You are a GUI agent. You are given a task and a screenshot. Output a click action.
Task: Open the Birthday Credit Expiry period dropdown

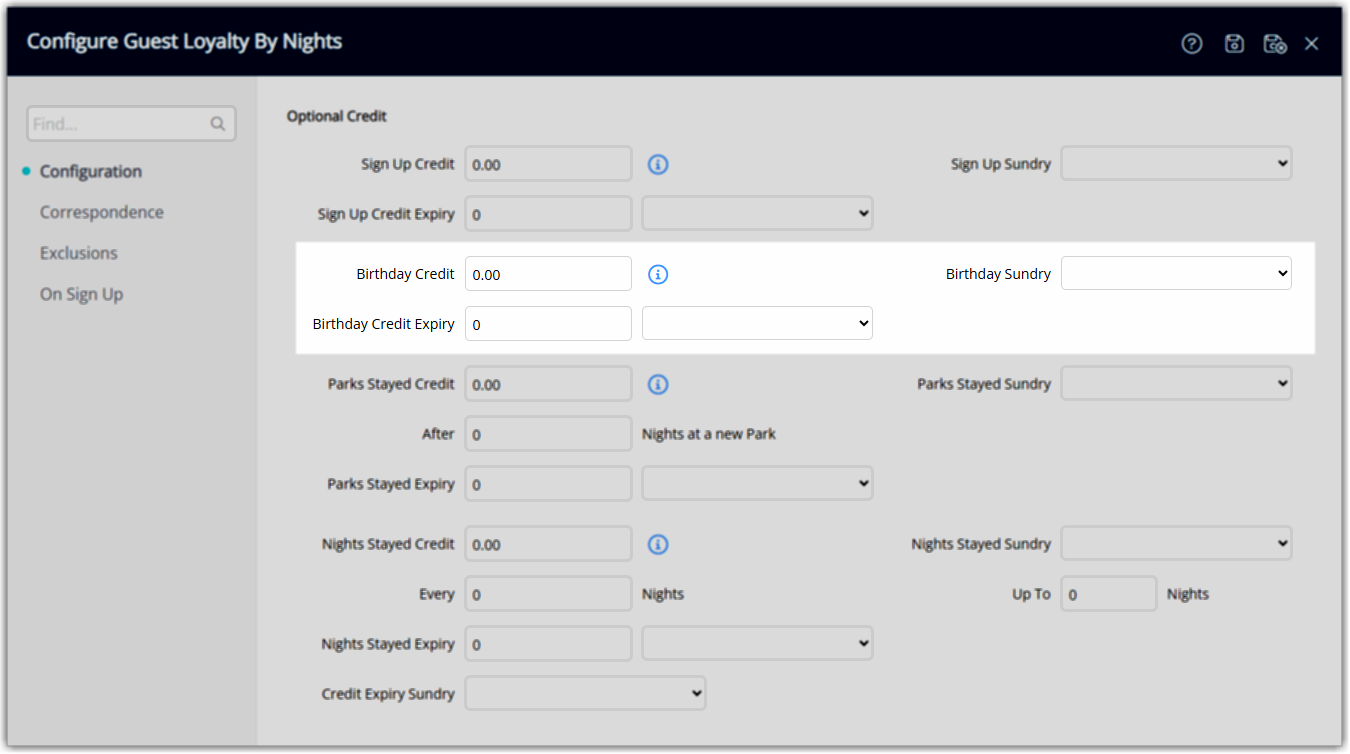tap(757, 323)
